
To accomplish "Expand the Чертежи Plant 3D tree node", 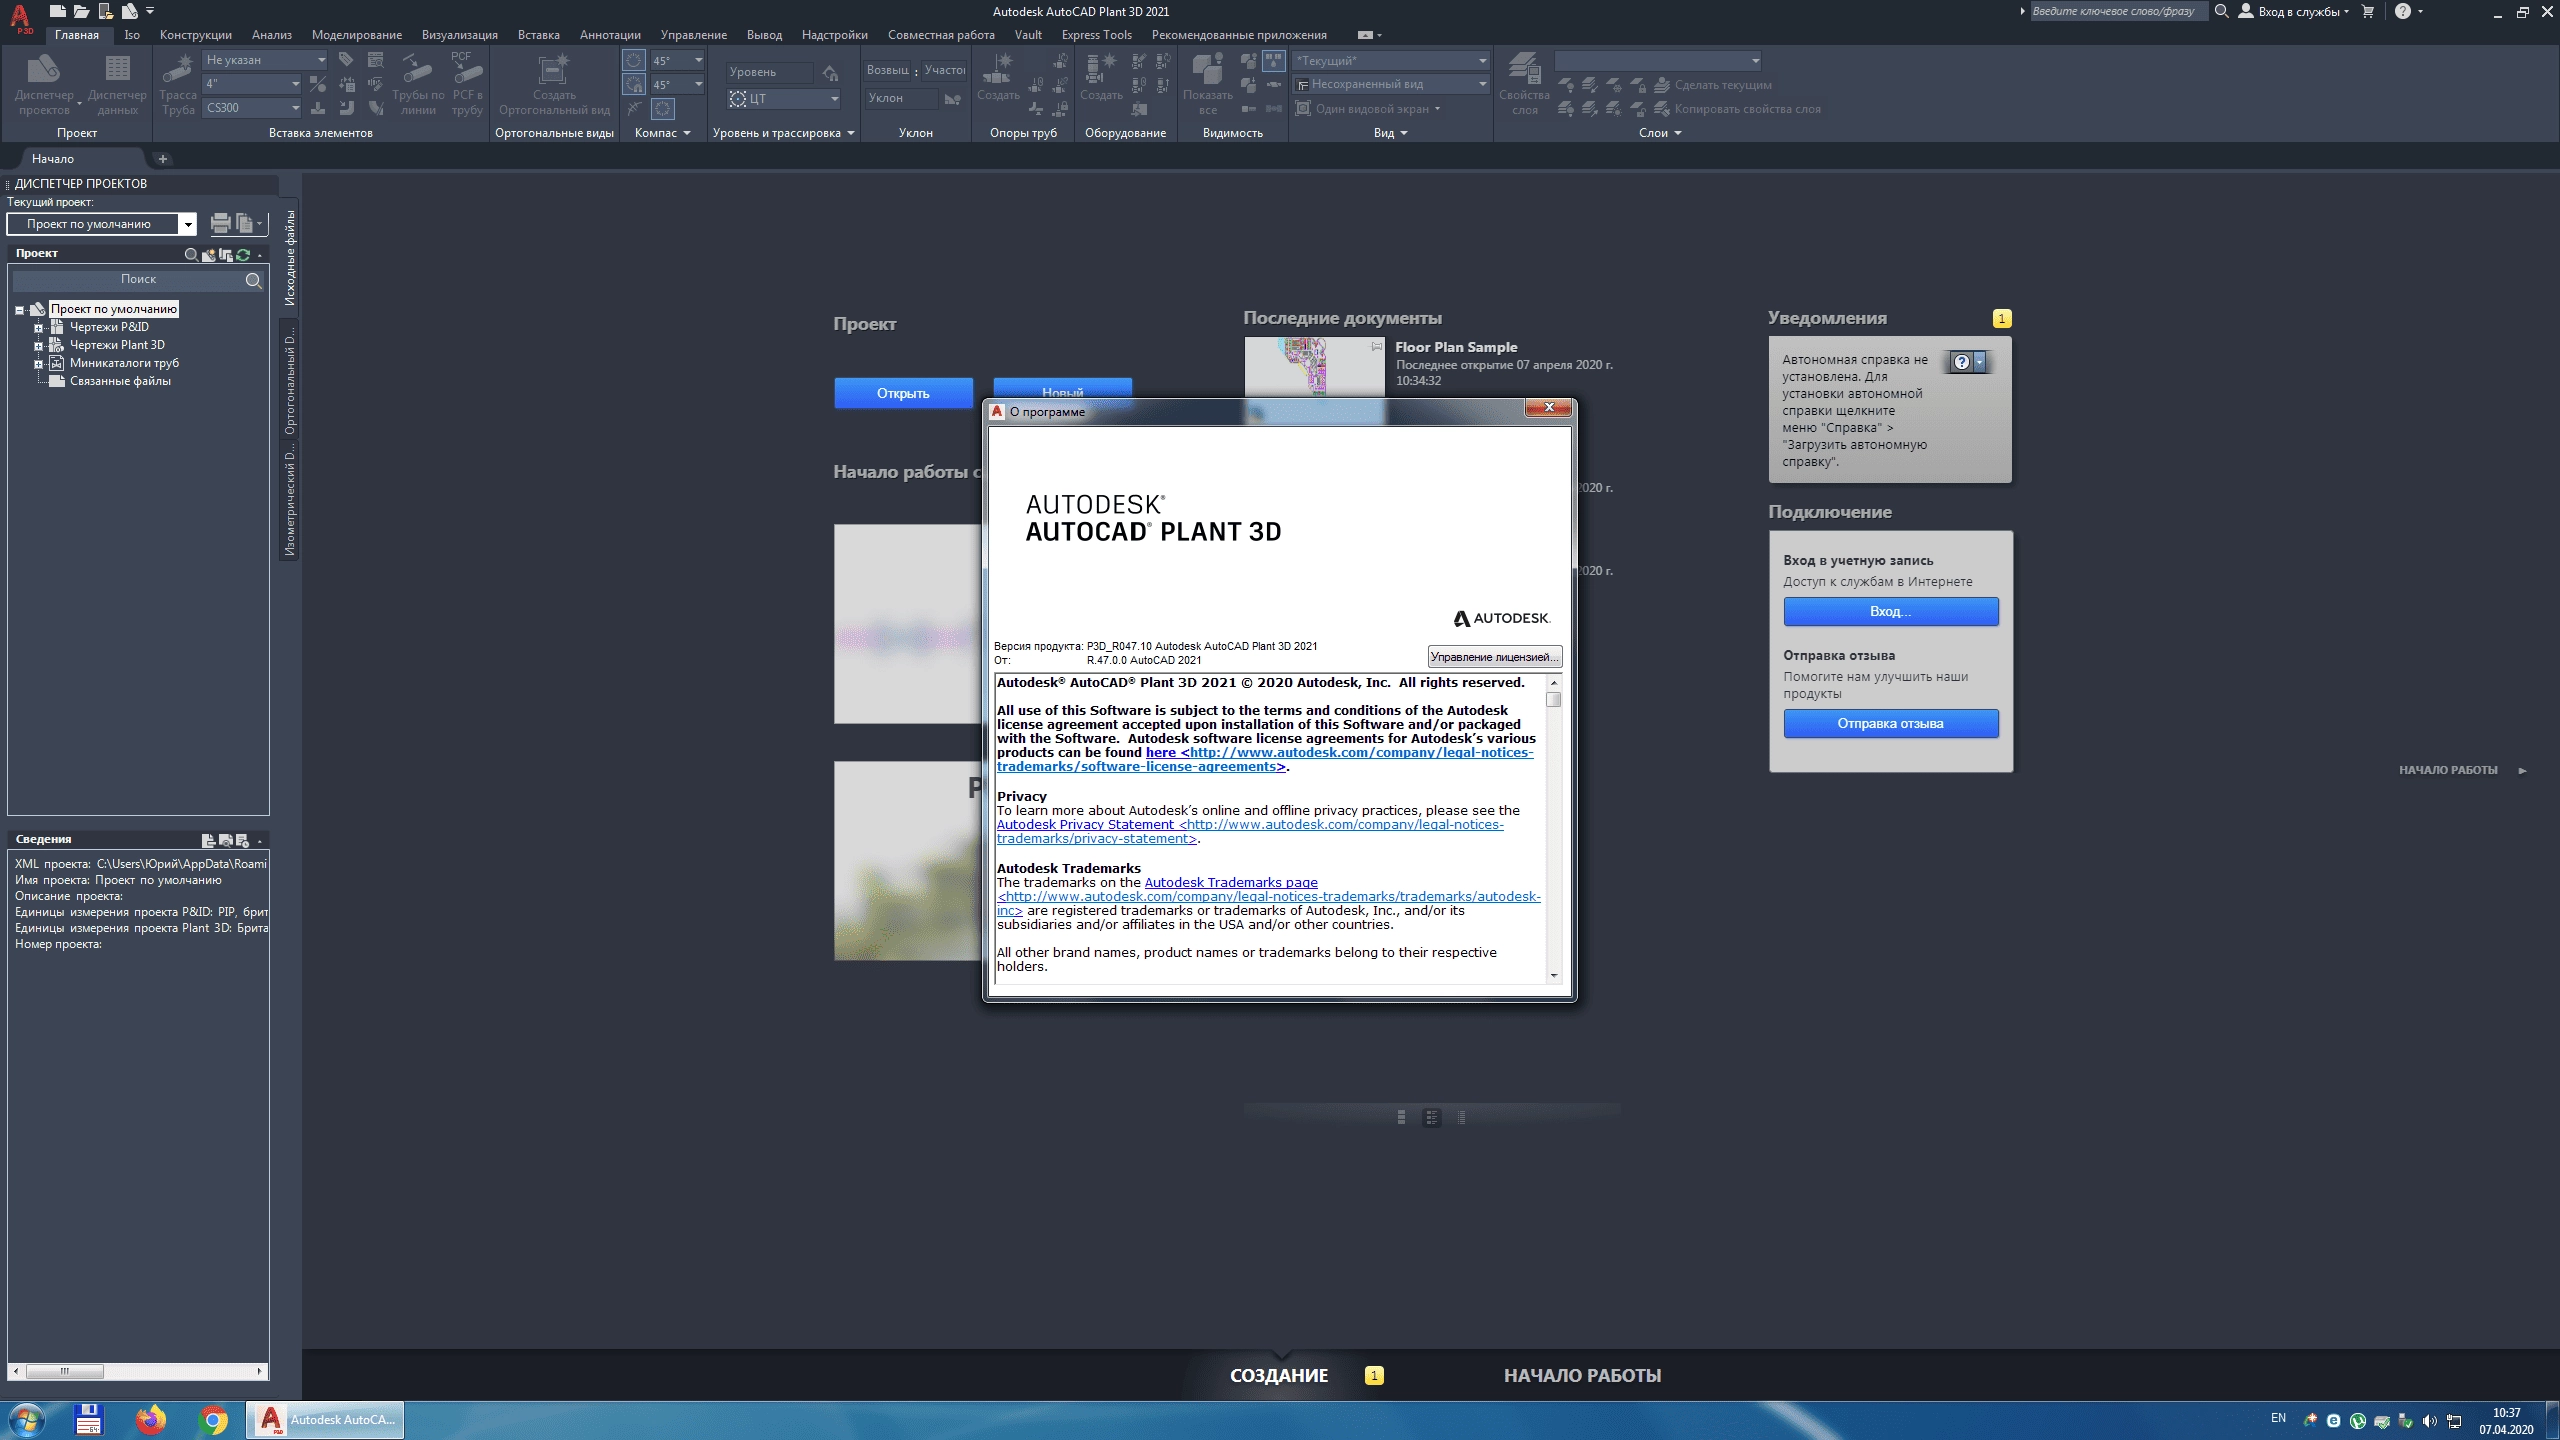I will [38, 346].
